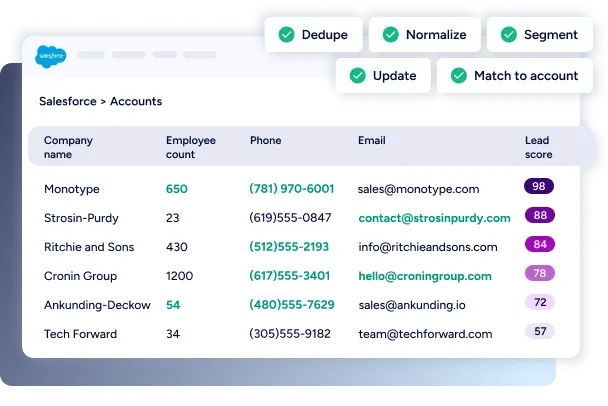Select company name Strosin-Purdy
Screen dimensions: 608x406
point(81,218)
